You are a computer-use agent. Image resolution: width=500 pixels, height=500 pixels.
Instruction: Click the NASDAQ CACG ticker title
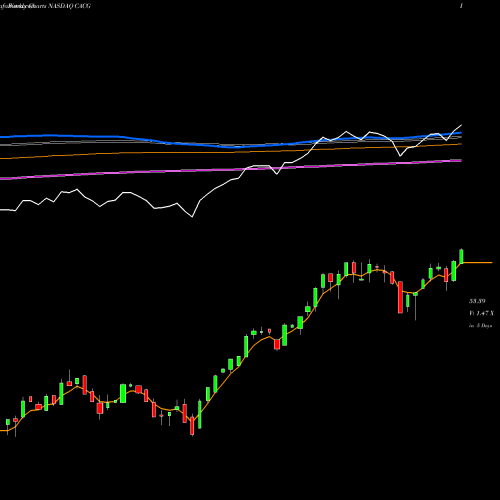click(69, 6)
